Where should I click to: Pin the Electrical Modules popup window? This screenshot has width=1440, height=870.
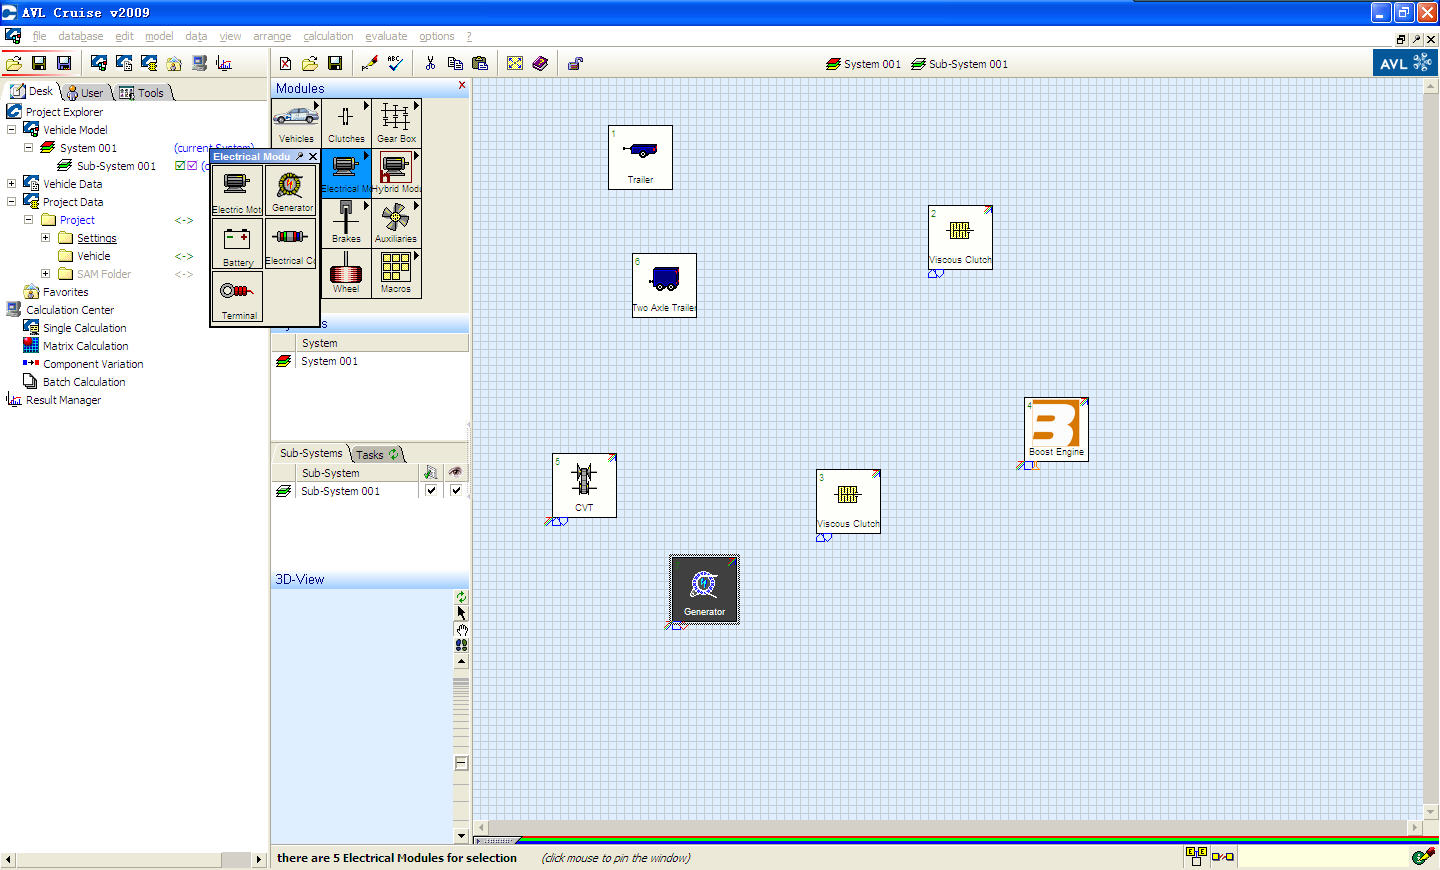click(300, 156)
